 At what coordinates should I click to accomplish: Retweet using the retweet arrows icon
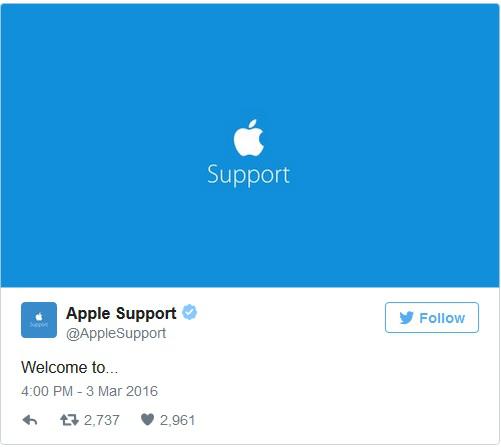[69, 420]
